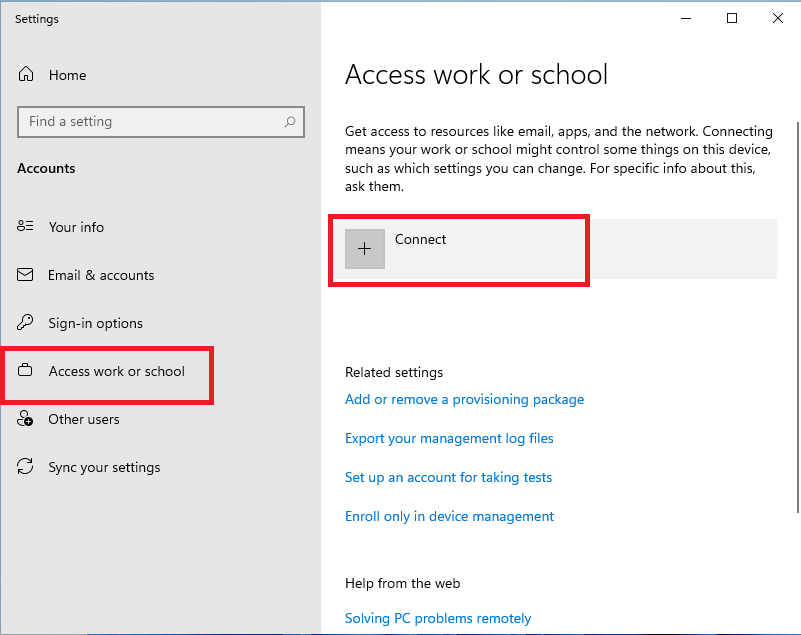Open Add or remove a provisioning package
Image resolution: width=801 pixels, height=635 pixels.
click(464, 399)
